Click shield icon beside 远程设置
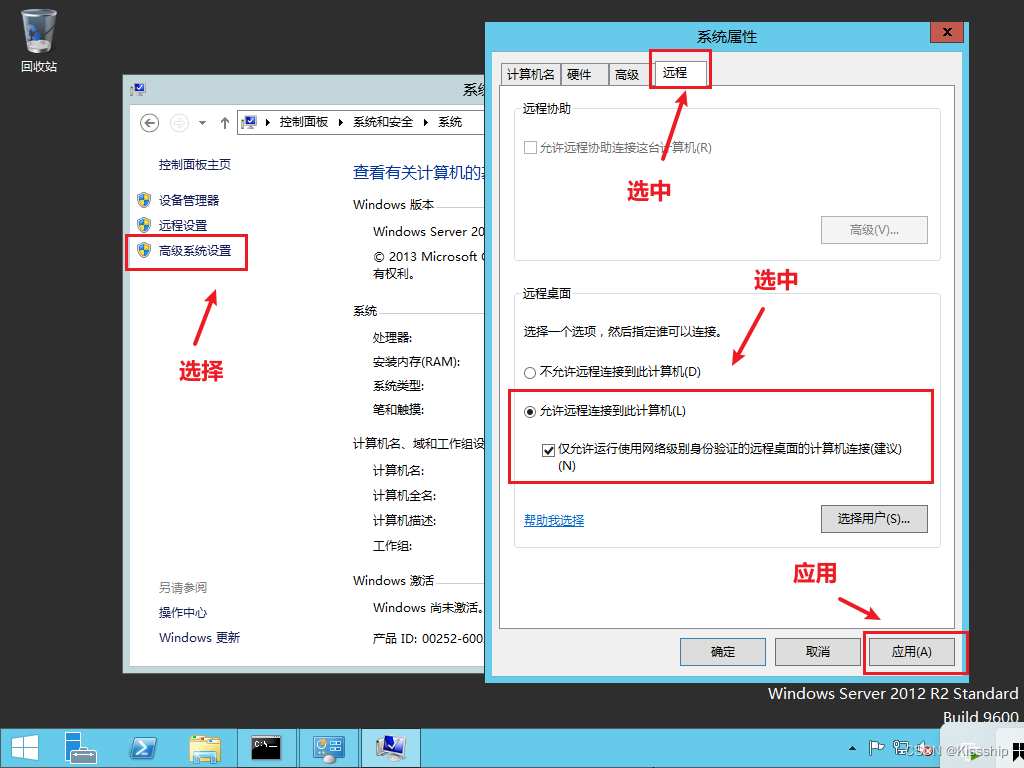The height and width of the screenshot is (768, 1024). pyautogui.click(x=144, y=225)
